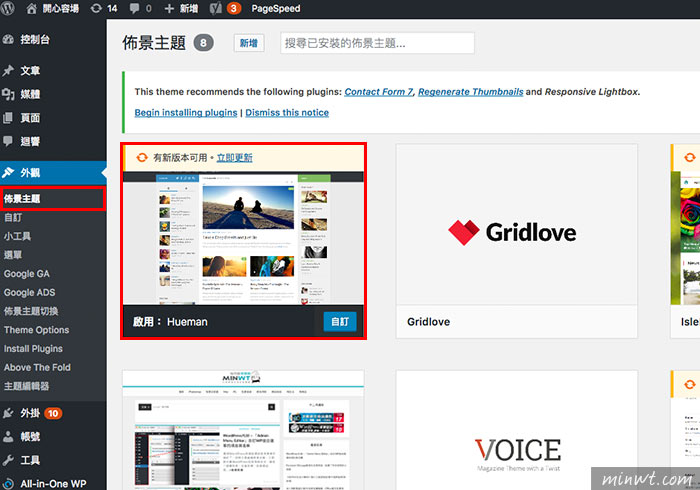Click the 外掛 plug icon

(8, 413)
